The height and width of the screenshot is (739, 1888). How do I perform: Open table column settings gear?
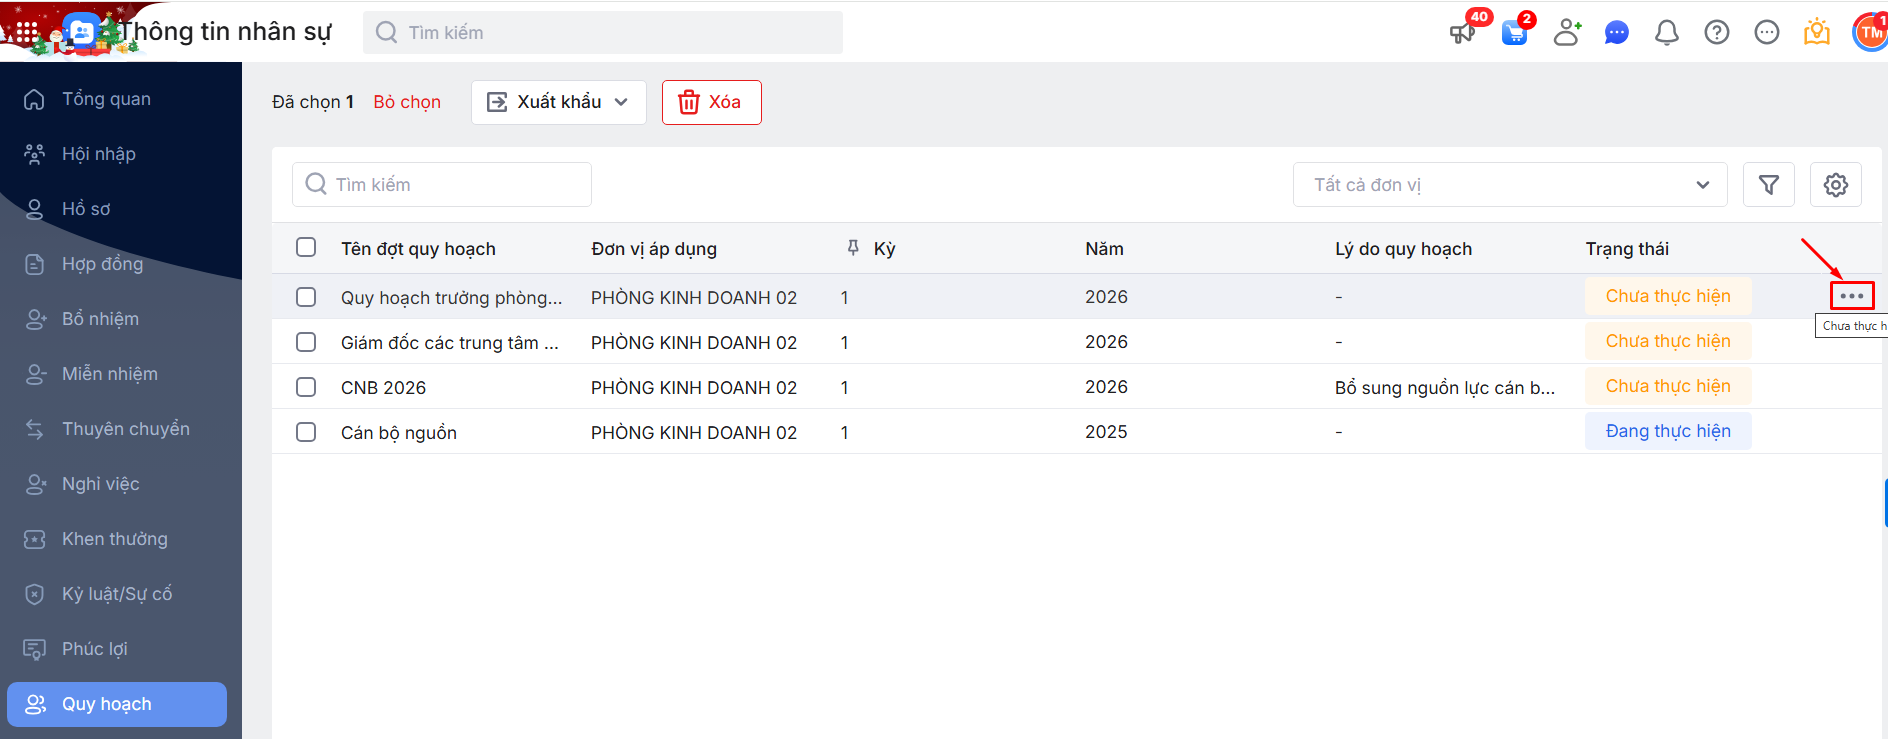pyautogui.click(x=1835, y=185)
